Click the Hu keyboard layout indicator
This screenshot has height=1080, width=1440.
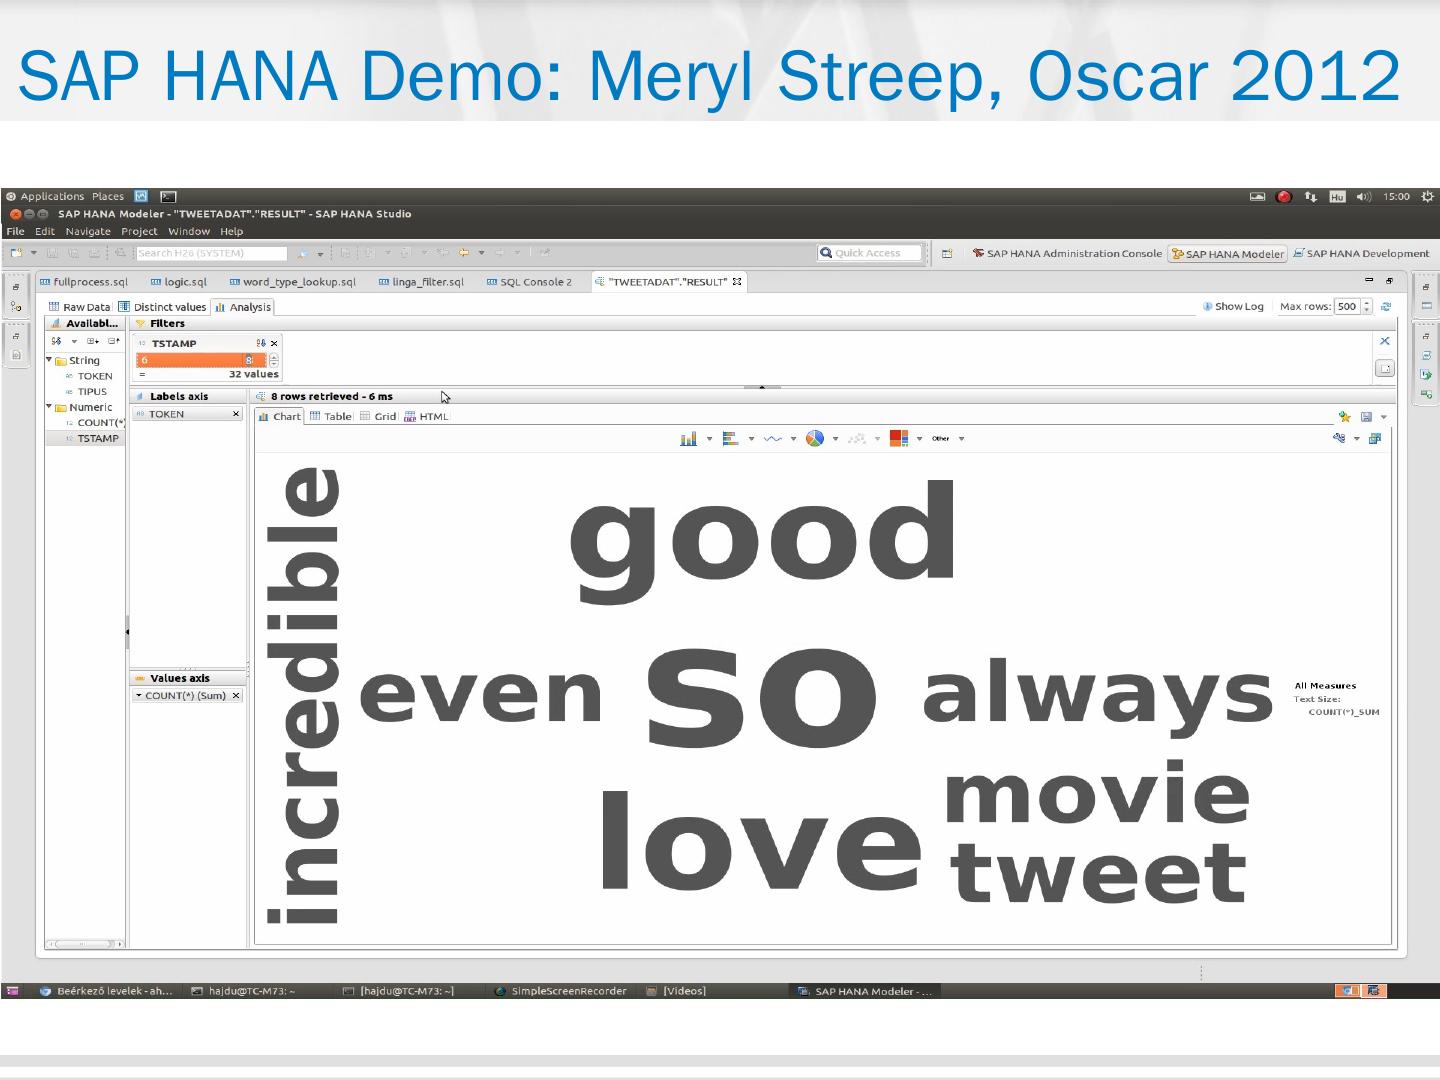pos(1337,197)
